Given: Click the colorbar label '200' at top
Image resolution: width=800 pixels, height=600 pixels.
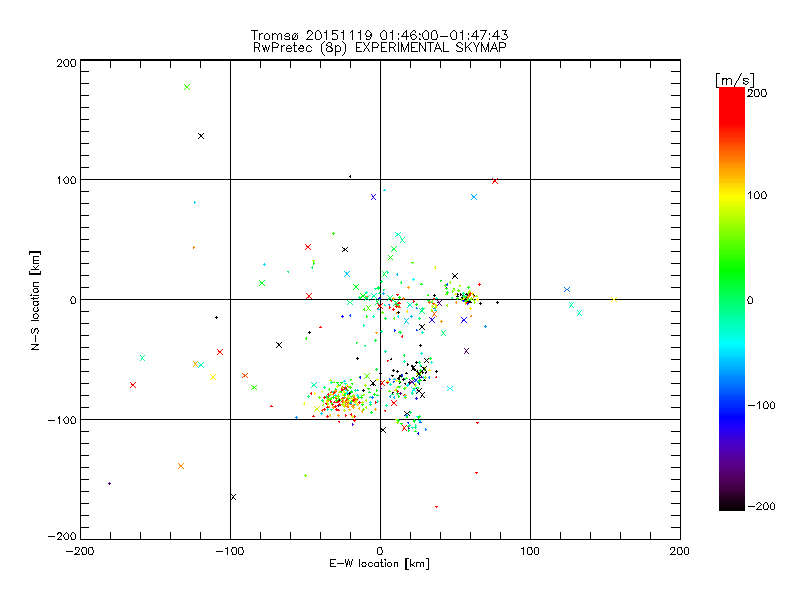Looking at the screenshot, I should pyautogui.click(x=757, y=93).
